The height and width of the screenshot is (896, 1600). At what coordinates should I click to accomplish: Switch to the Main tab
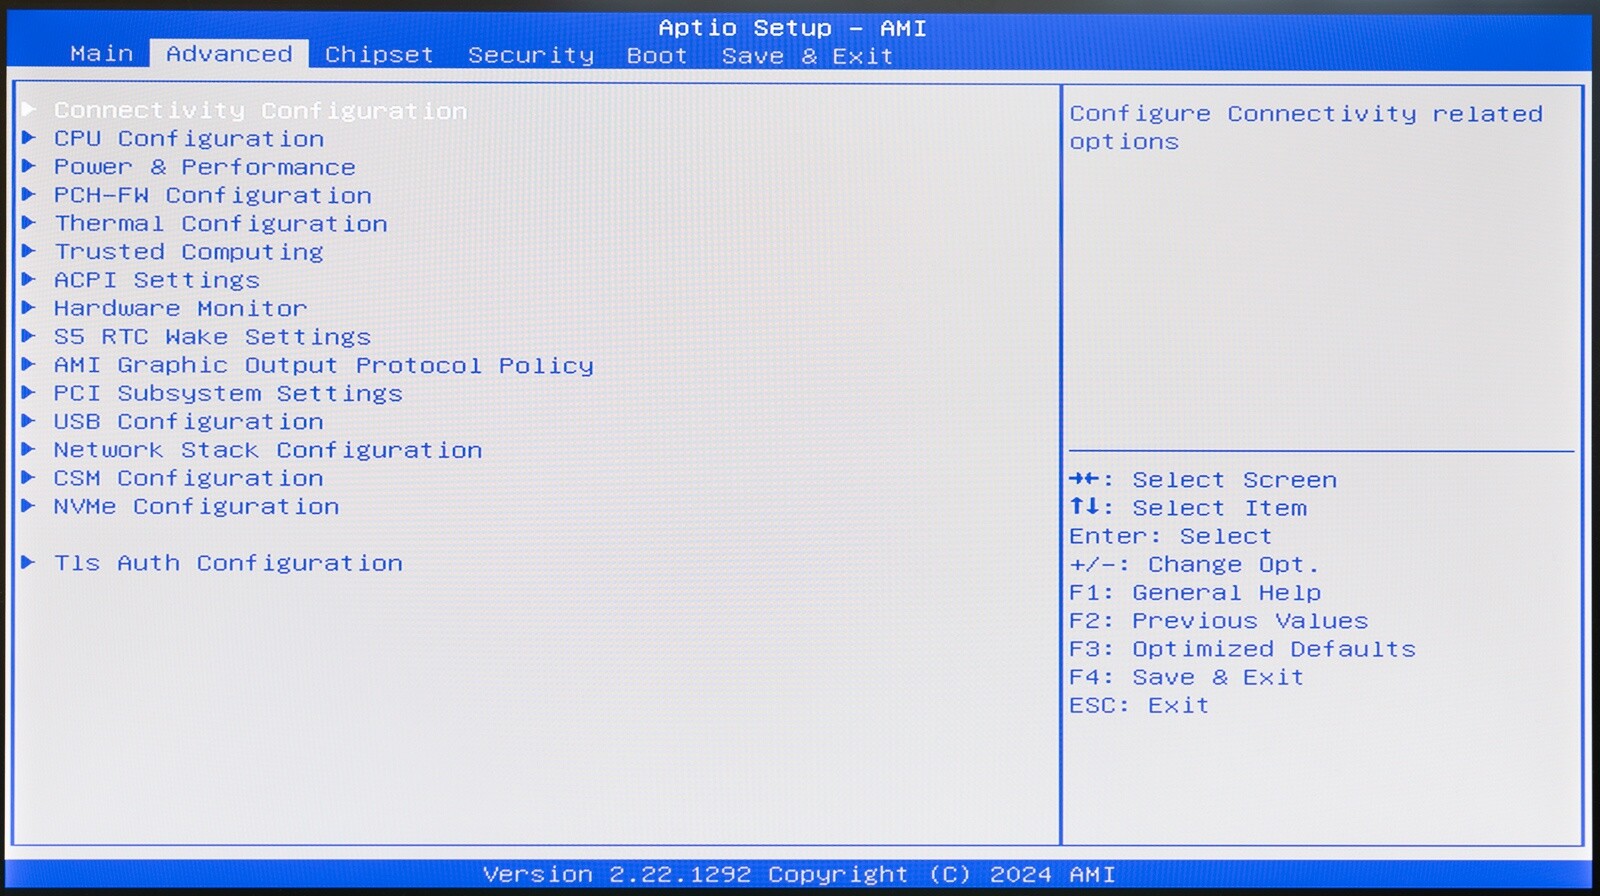[102, 54]
